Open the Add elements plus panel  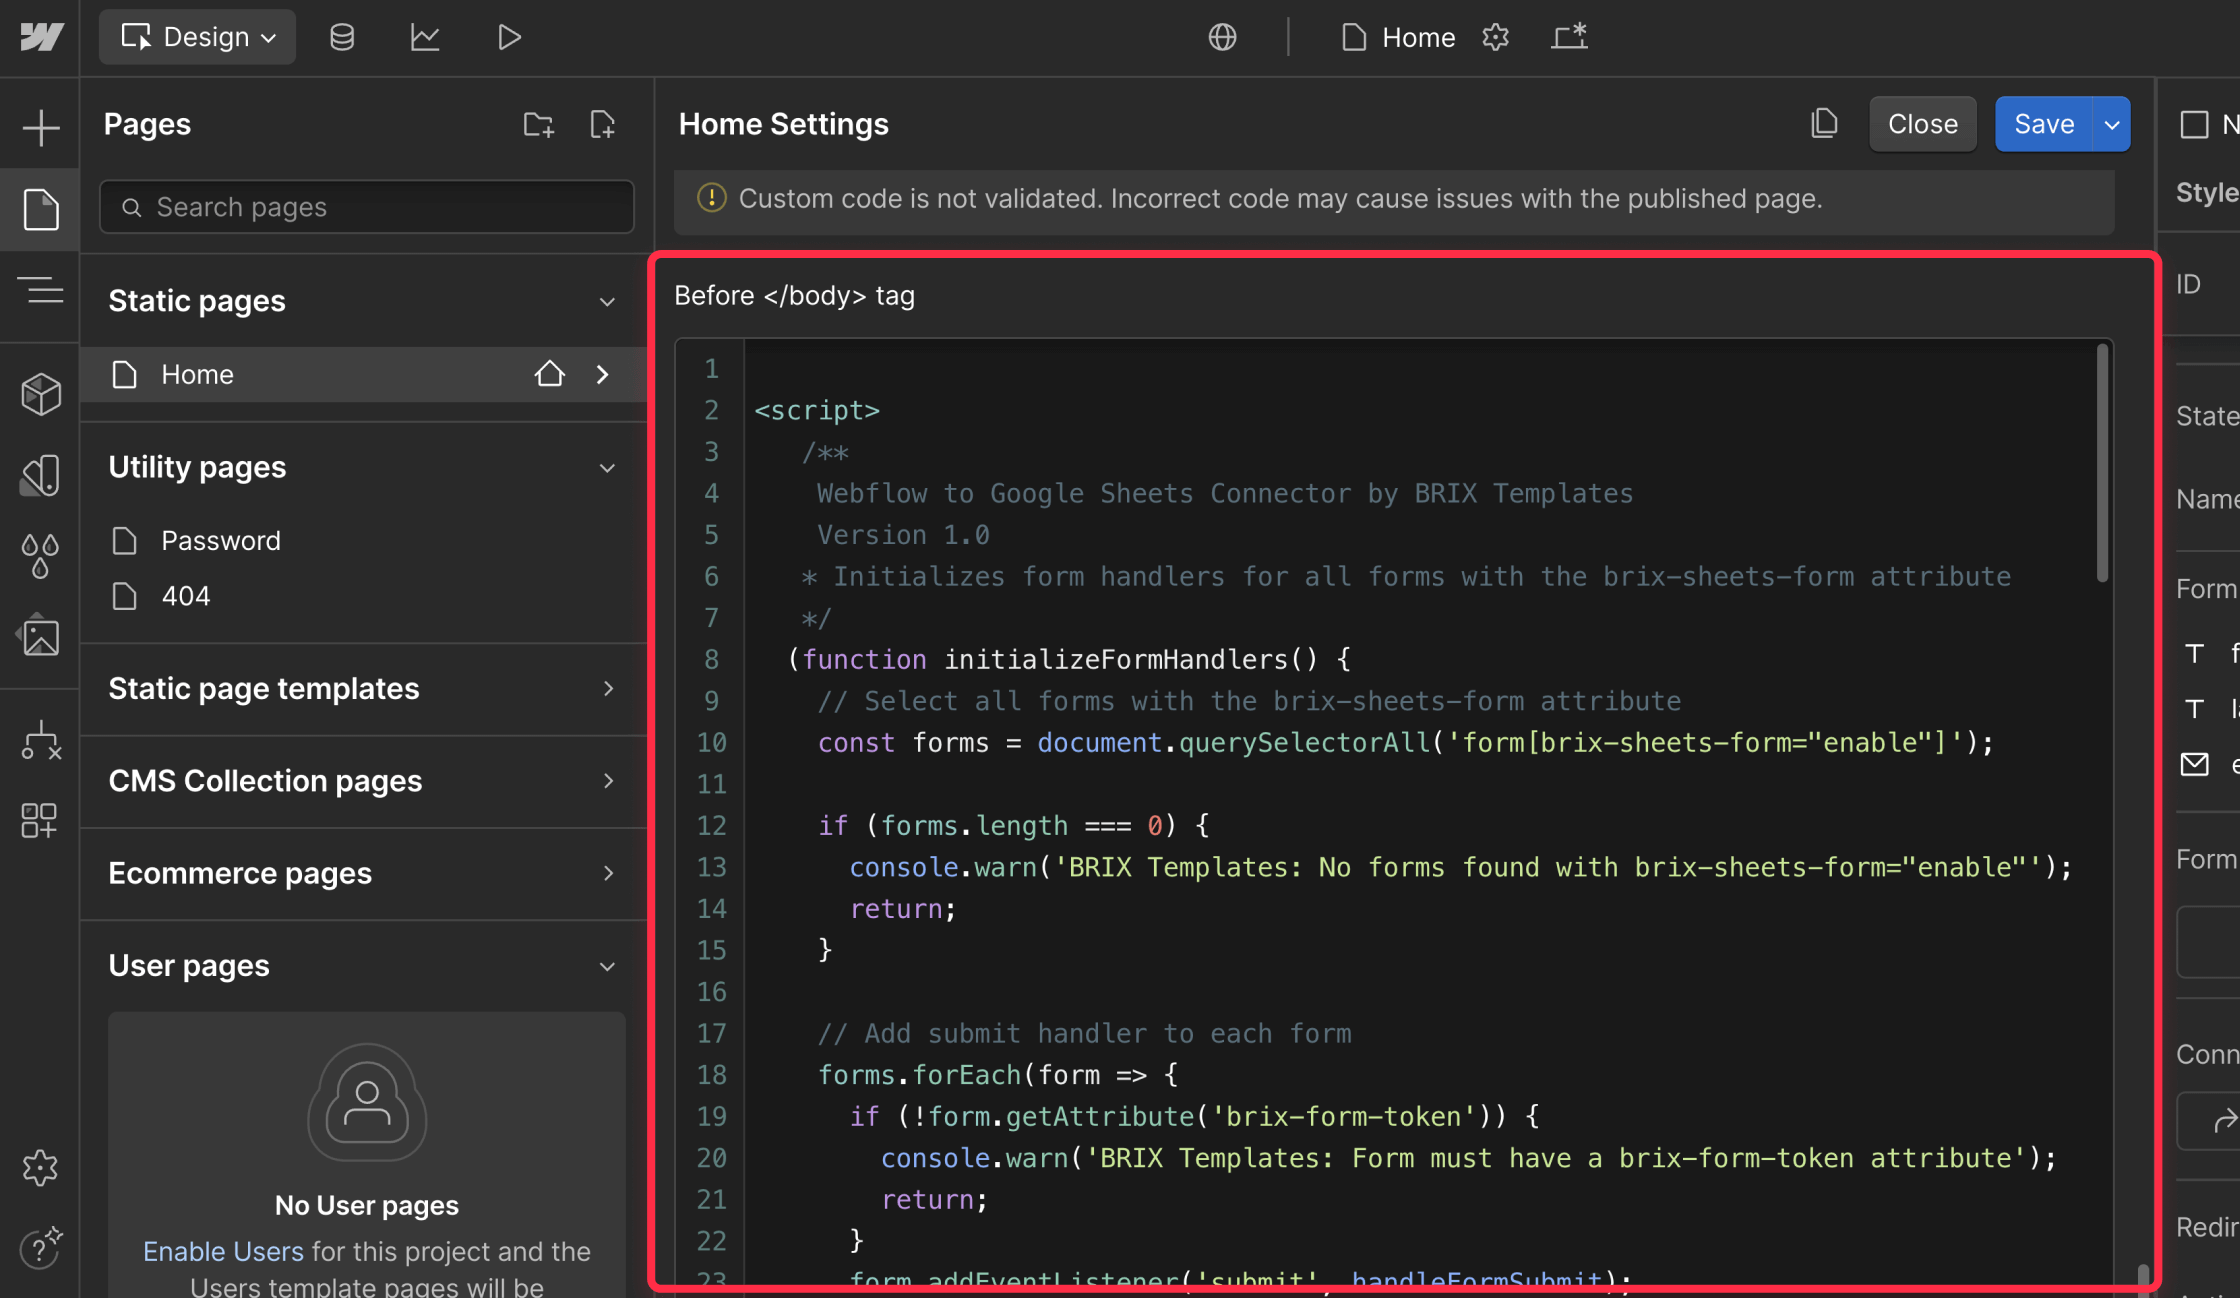pos(40,127)
